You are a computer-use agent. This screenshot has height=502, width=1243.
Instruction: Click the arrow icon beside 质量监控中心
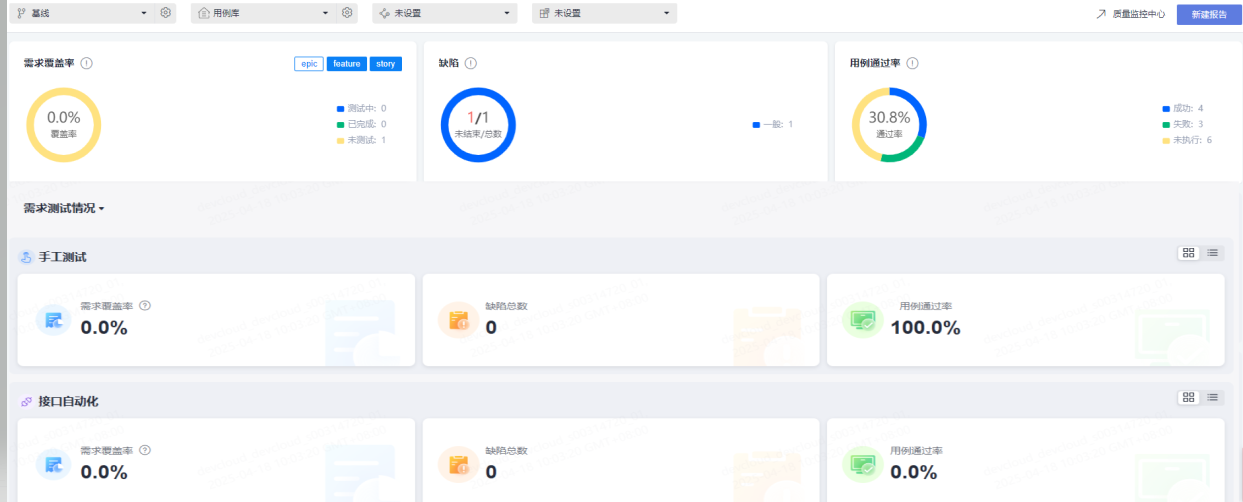(1101, 14)
